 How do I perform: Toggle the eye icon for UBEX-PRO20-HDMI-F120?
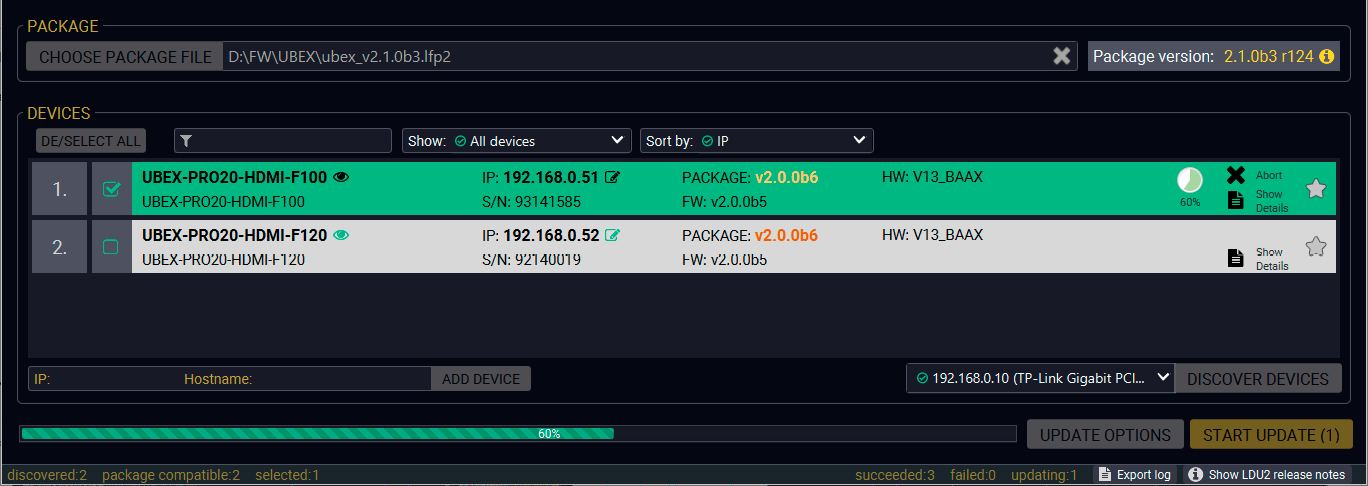pos(341,236)
